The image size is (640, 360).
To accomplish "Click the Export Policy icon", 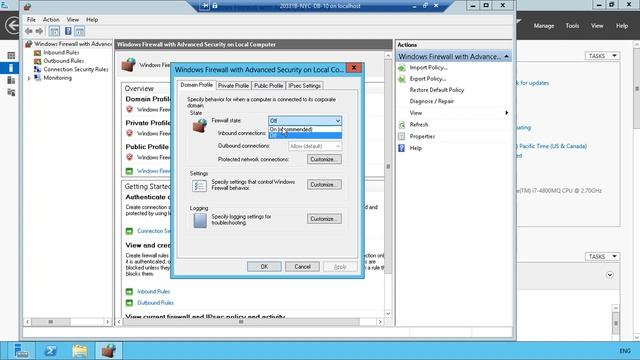I will 402,79.
